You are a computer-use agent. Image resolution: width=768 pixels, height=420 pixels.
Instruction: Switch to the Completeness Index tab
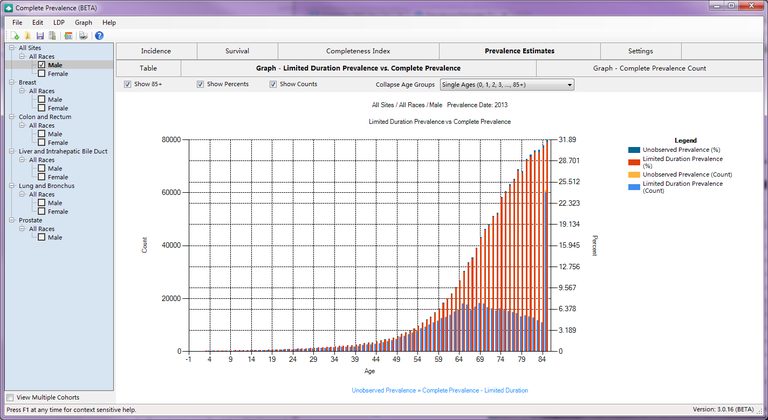357,50
